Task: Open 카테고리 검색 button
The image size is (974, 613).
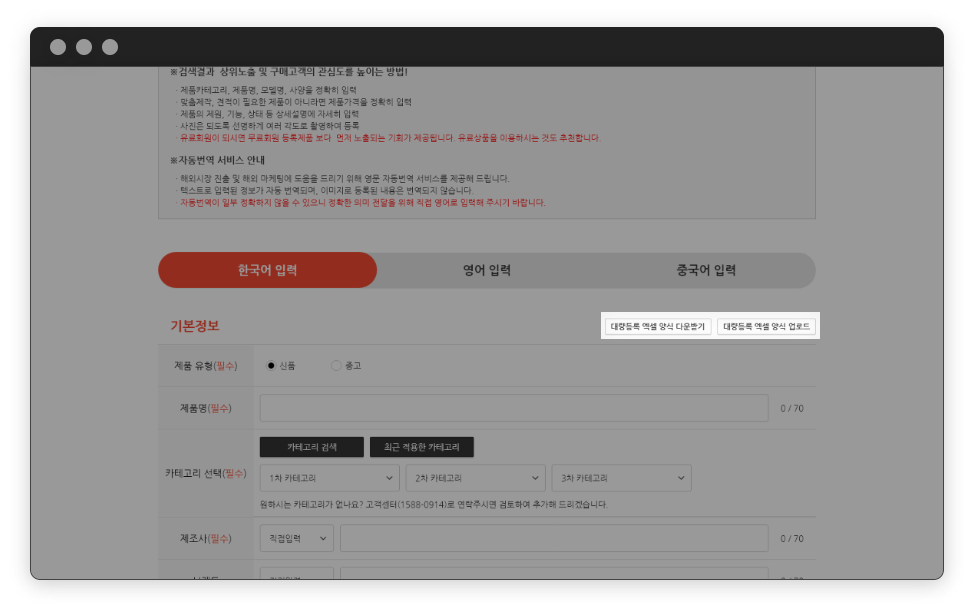Action: pyautogui.click(x=312, y=447)
